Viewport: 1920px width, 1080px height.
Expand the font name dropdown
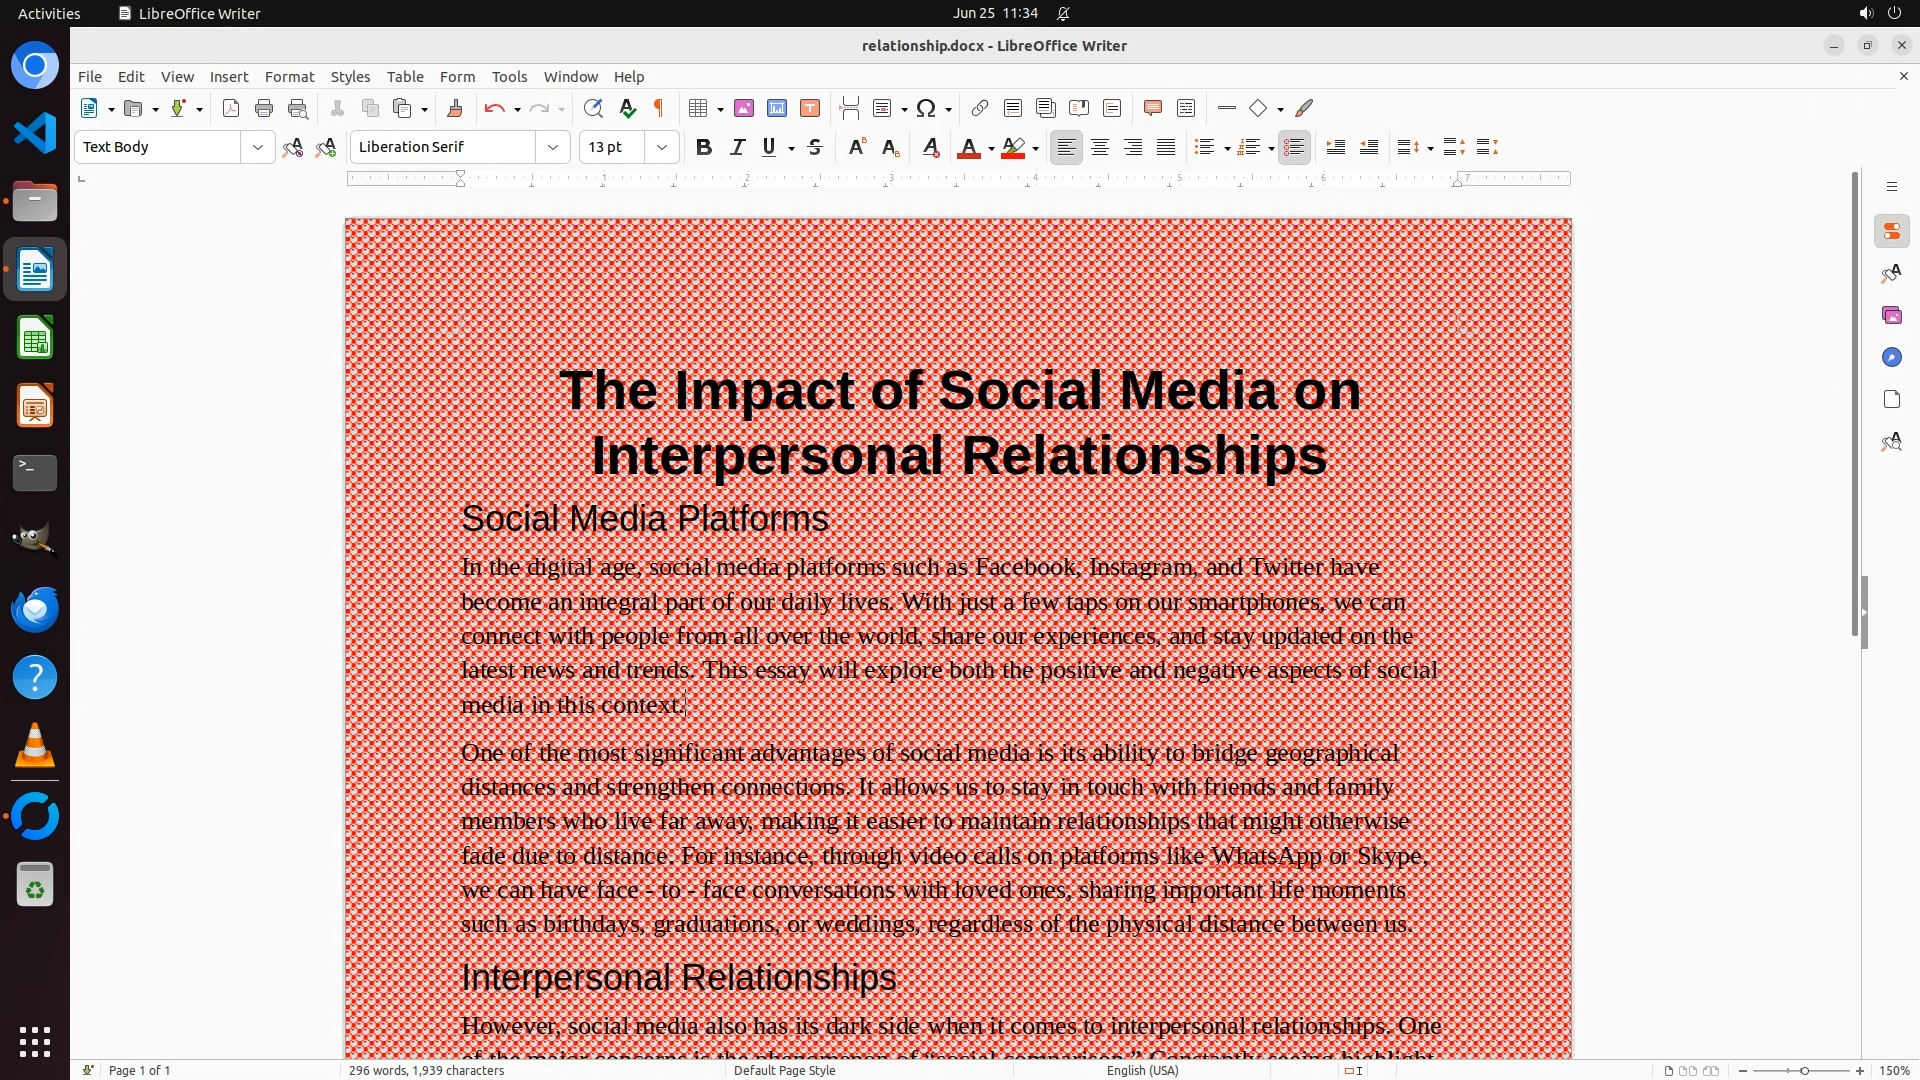(x=553, y=148)
